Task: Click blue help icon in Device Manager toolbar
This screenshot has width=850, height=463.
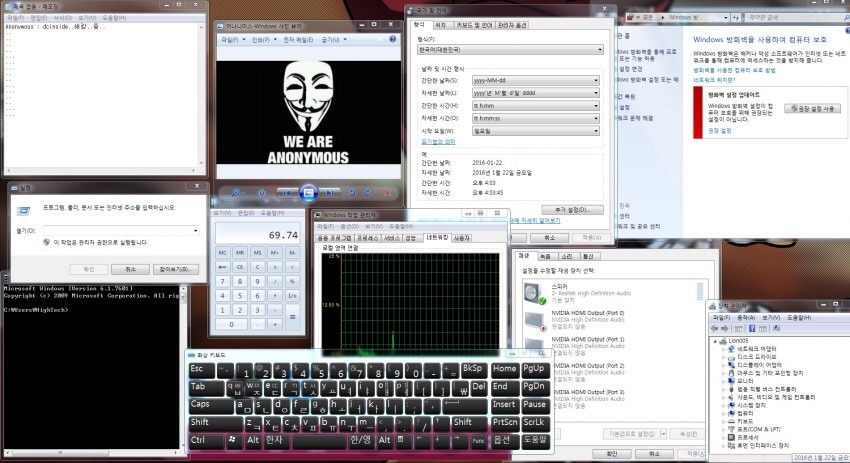Action: [x=752, y=329]
